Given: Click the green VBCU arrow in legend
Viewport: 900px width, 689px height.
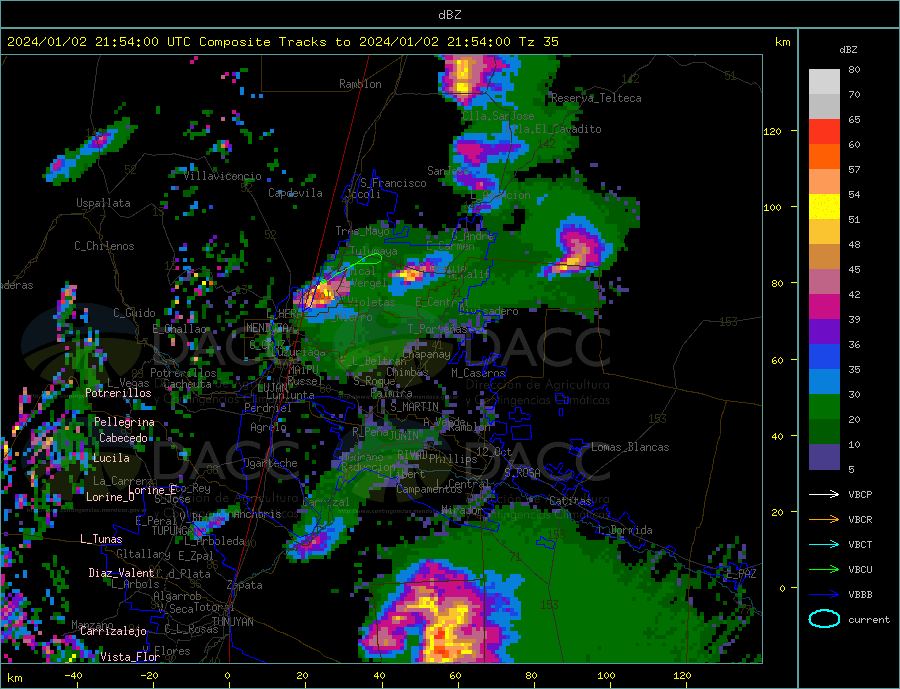Looking at the screenshot, I should click(x=824, y=570).
